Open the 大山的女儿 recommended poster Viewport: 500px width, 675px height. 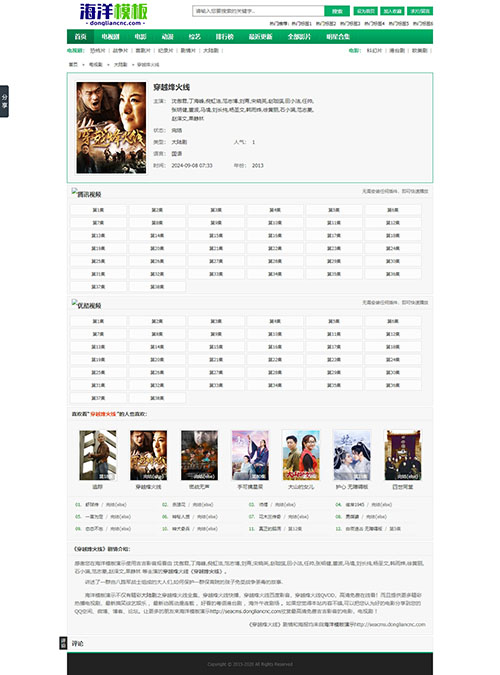(x=301, y=455)
